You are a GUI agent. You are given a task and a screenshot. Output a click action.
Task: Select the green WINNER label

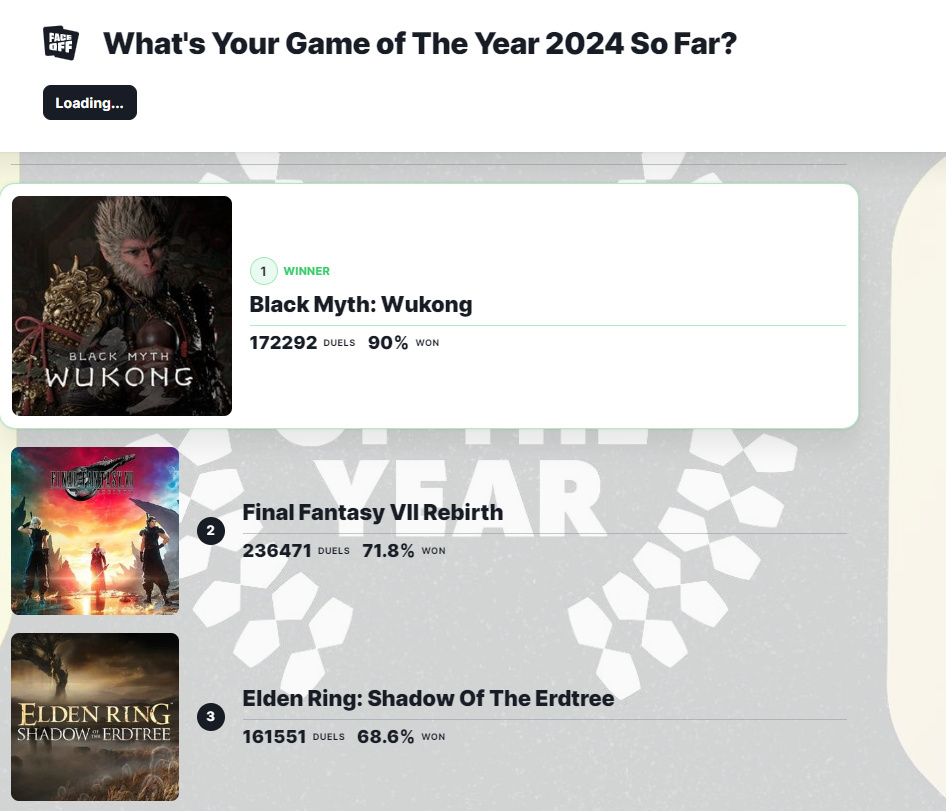(x=306, y=271)
